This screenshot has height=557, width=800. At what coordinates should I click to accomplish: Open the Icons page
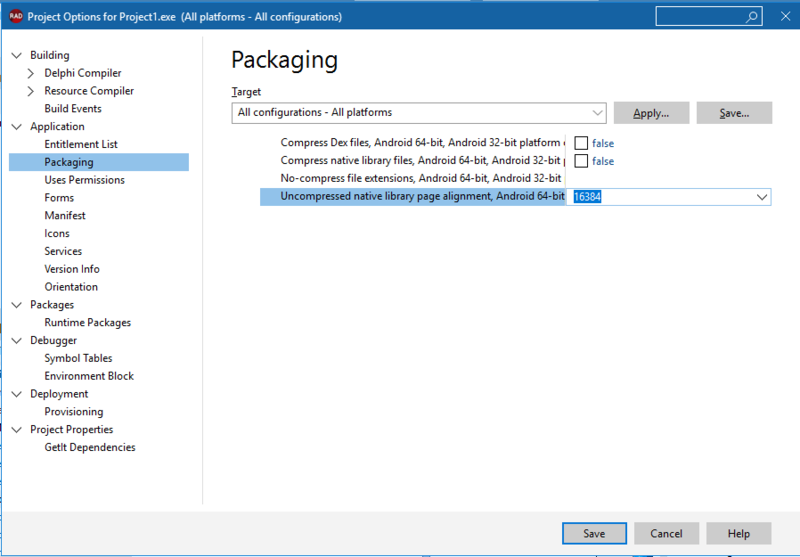pyautogui.click(x=57, y=234)
